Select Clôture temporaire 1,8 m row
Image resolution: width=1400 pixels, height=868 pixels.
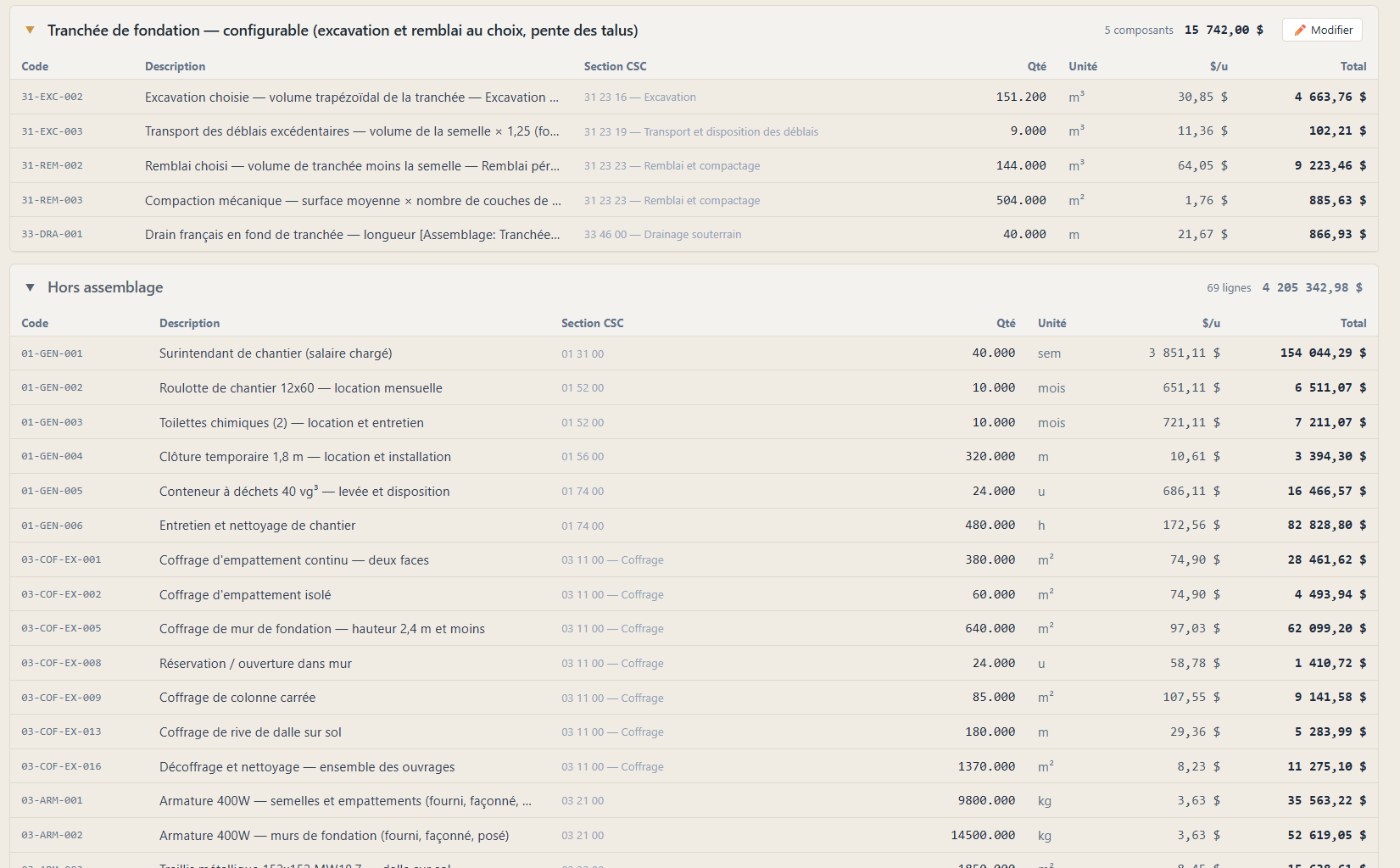694,456
